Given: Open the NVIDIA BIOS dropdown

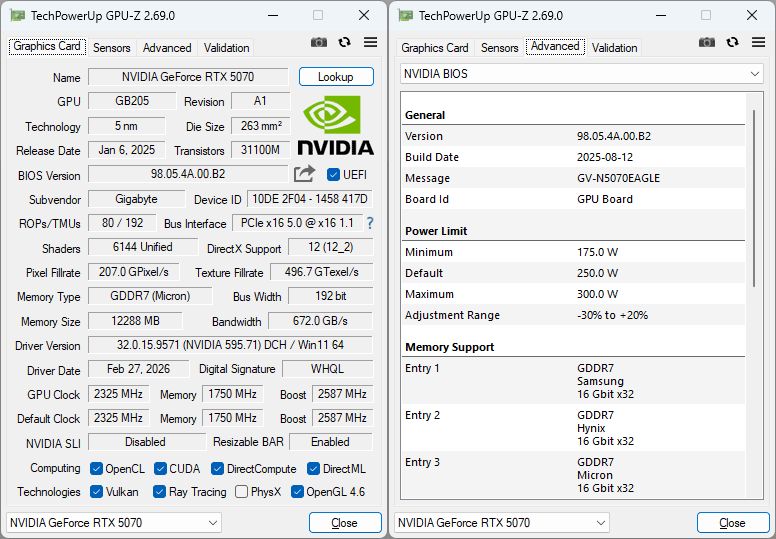Looking at the screenshot, I should coord(582,74).
